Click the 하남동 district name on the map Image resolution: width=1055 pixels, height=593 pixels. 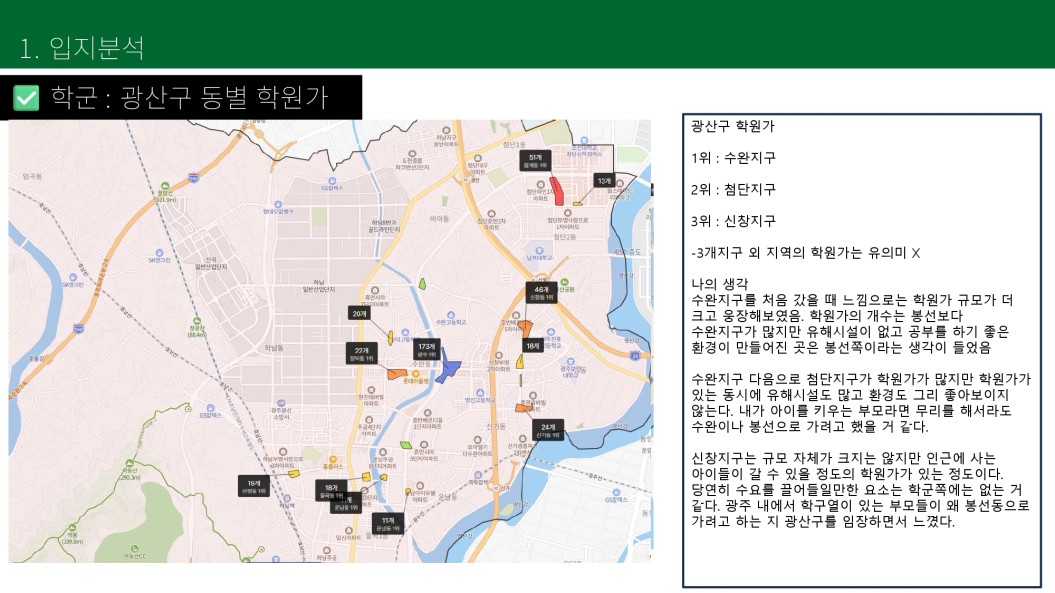pos(274,348)
